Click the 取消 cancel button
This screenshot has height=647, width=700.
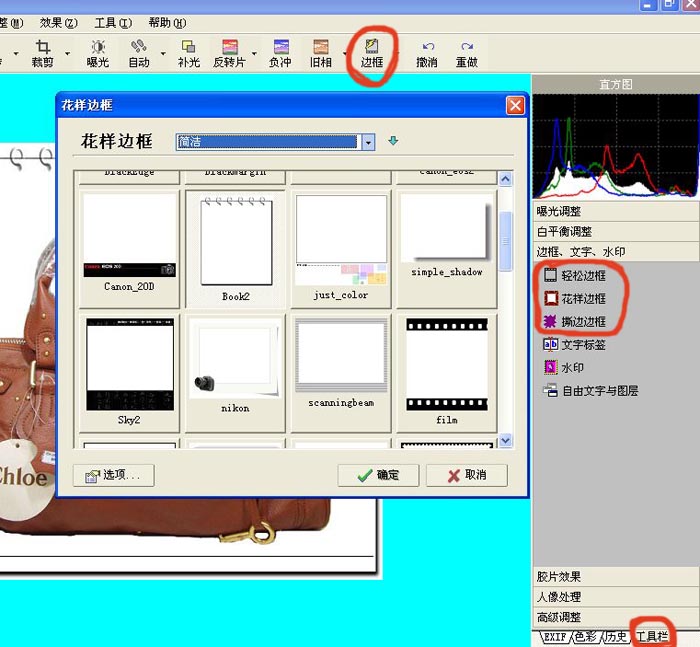467,475
